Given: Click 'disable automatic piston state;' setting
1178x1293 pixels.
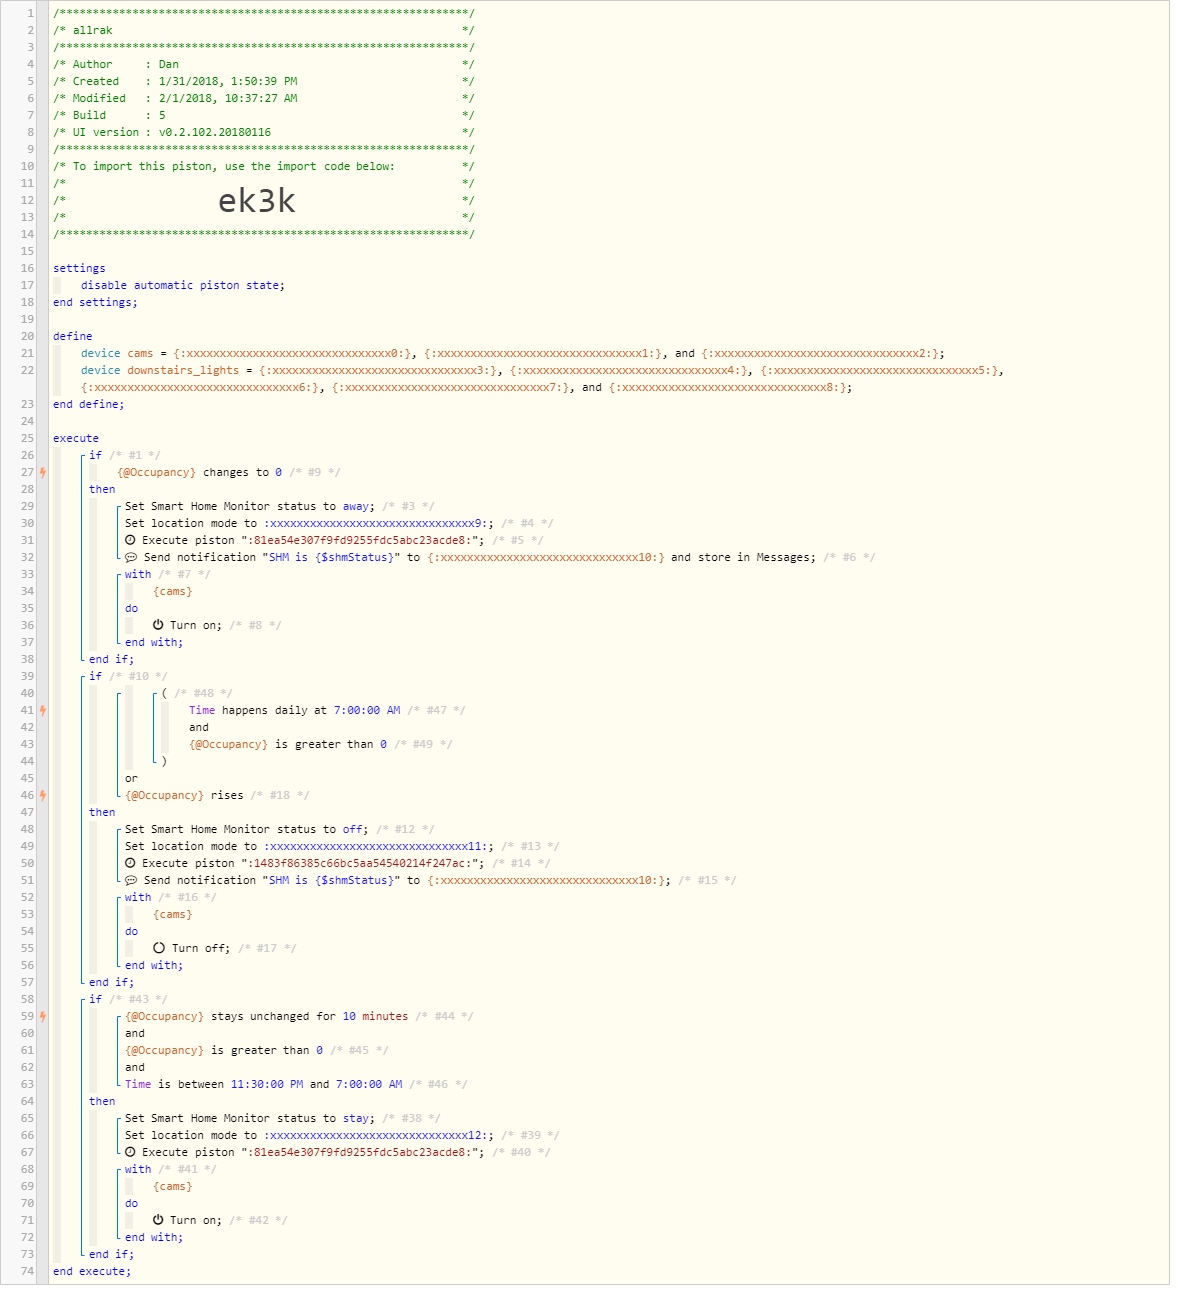Looking at the screenshot, I should click(183, 285).
